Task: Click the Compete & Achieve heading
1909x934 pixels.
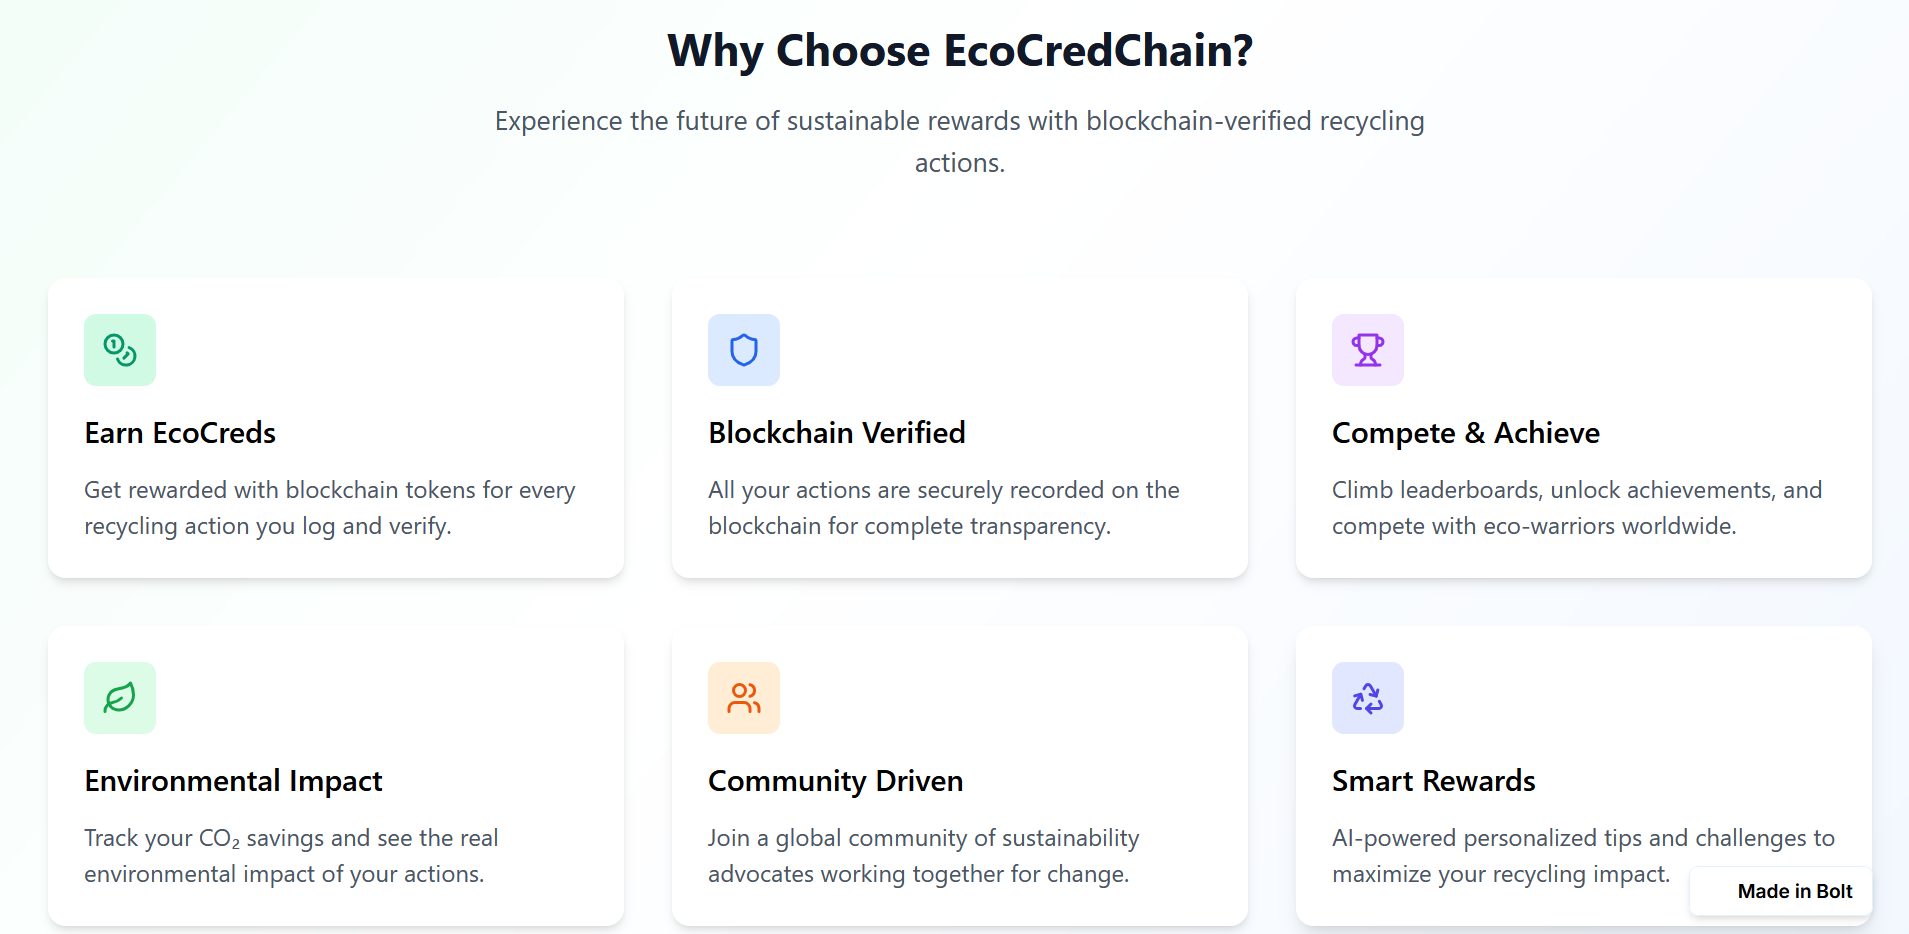Action: [x=1466, y=433]
